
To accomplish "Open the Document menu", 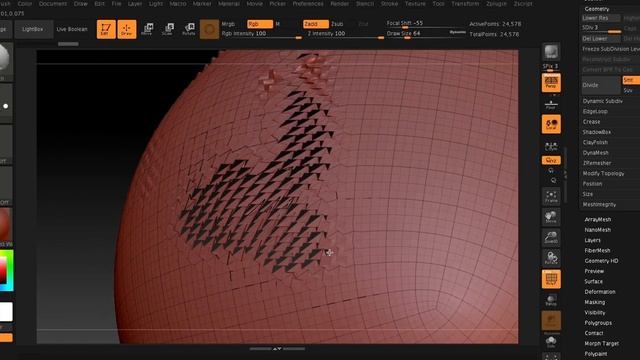I will coord(53,4).
